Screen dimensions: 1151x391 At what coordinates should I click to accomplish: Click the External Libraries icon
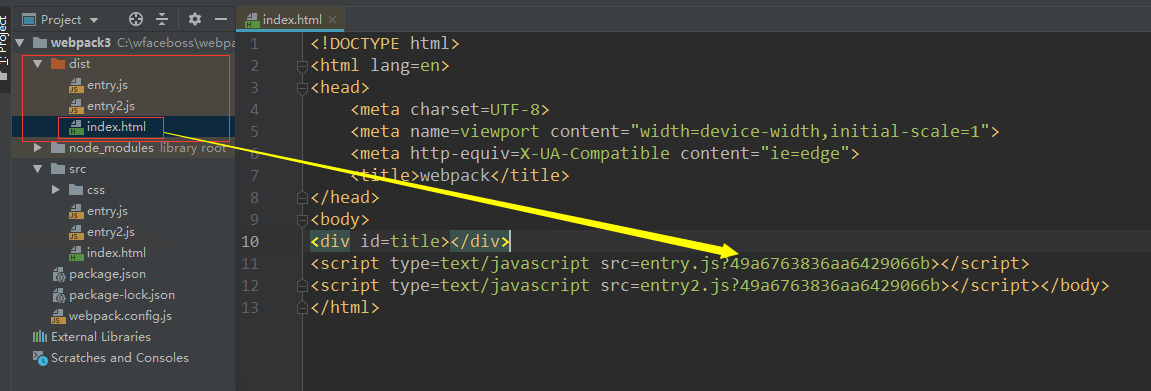[x=40, y=337]
